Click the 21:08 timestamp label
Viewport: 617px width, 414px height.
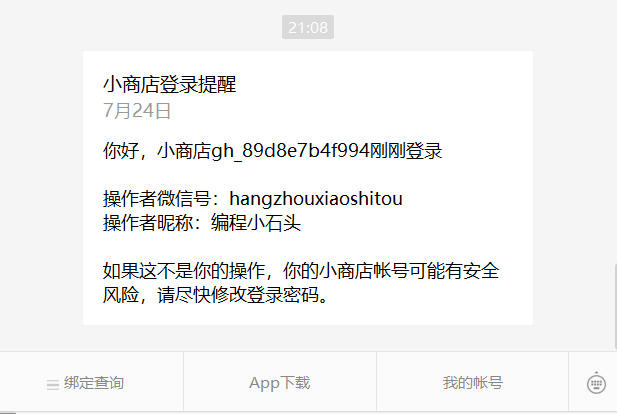click(x=308, y=27)
